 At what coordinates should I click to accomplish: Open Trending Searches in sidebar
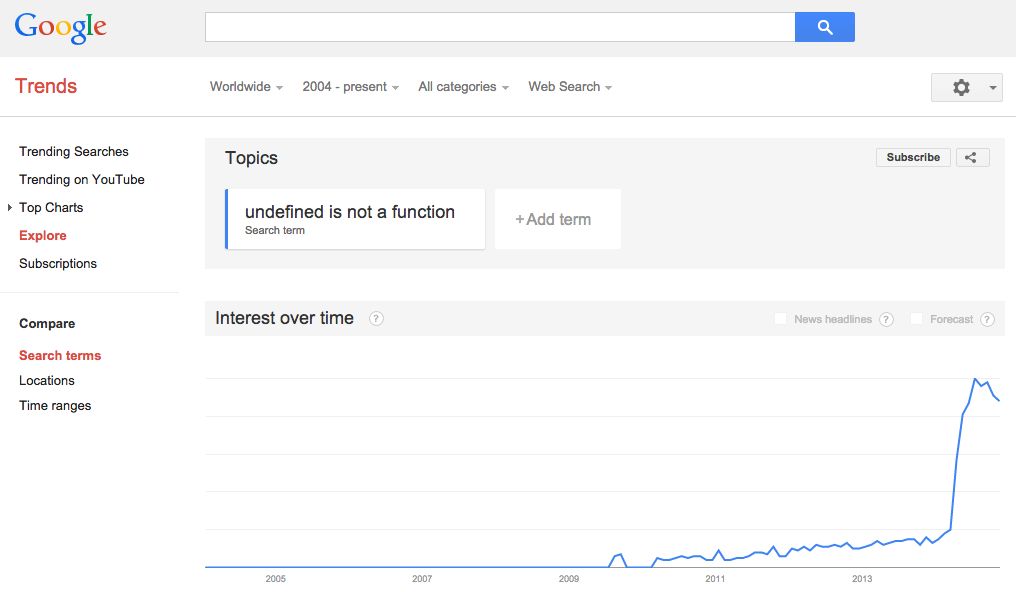tap(74, 152)
